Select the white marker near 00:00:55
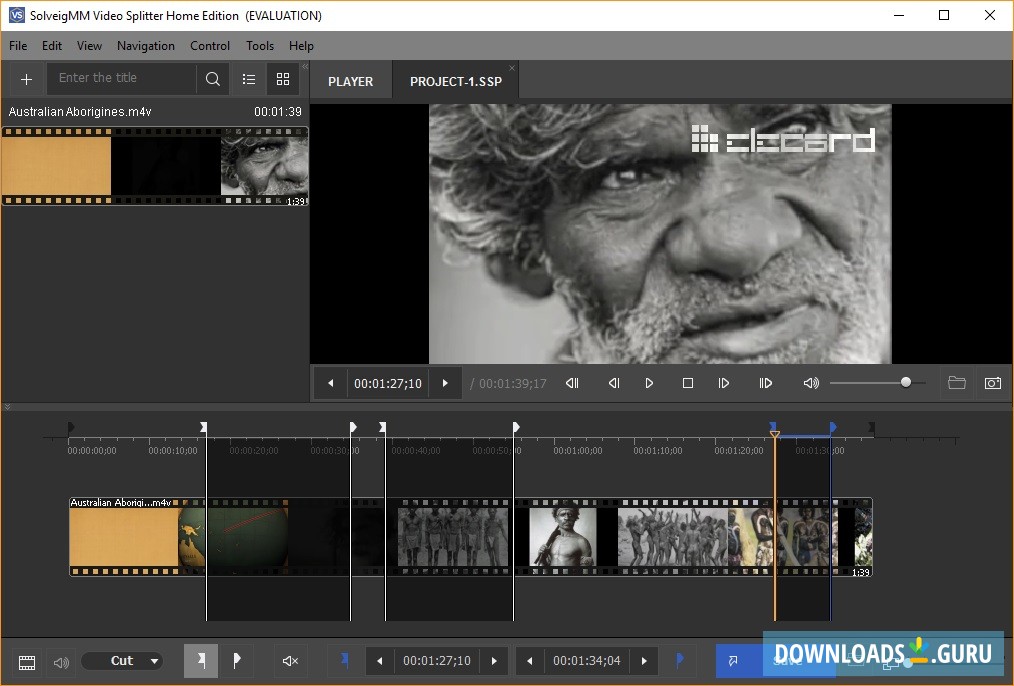Image resolution: width=1014 pixels, height=686 pixels. (x=516, y=427)
